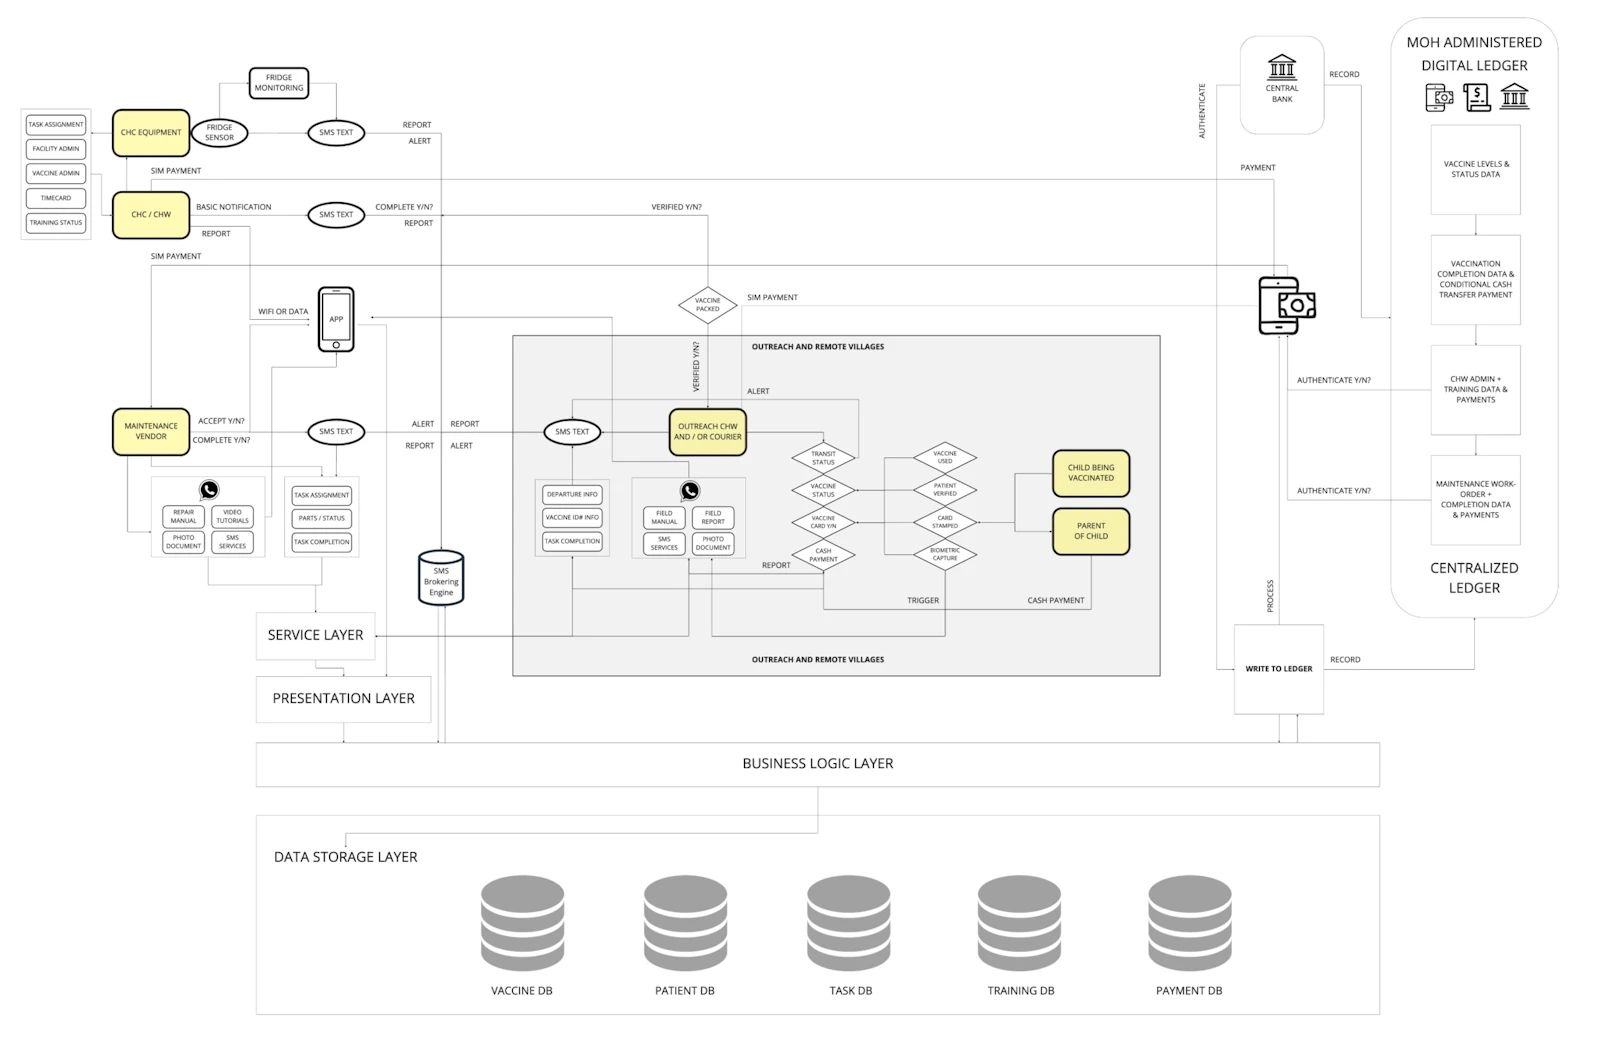Select the Maintenance Vendor yellow box
This screenshot has height=1062, width=1600.
click(151, 431)
